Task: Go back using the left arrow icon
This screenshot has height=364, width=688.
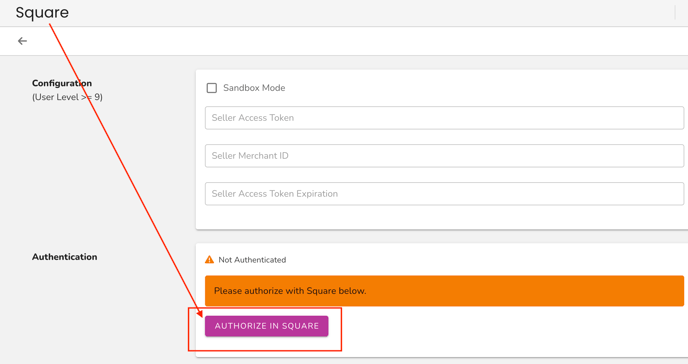Action: tap(22, 41)
